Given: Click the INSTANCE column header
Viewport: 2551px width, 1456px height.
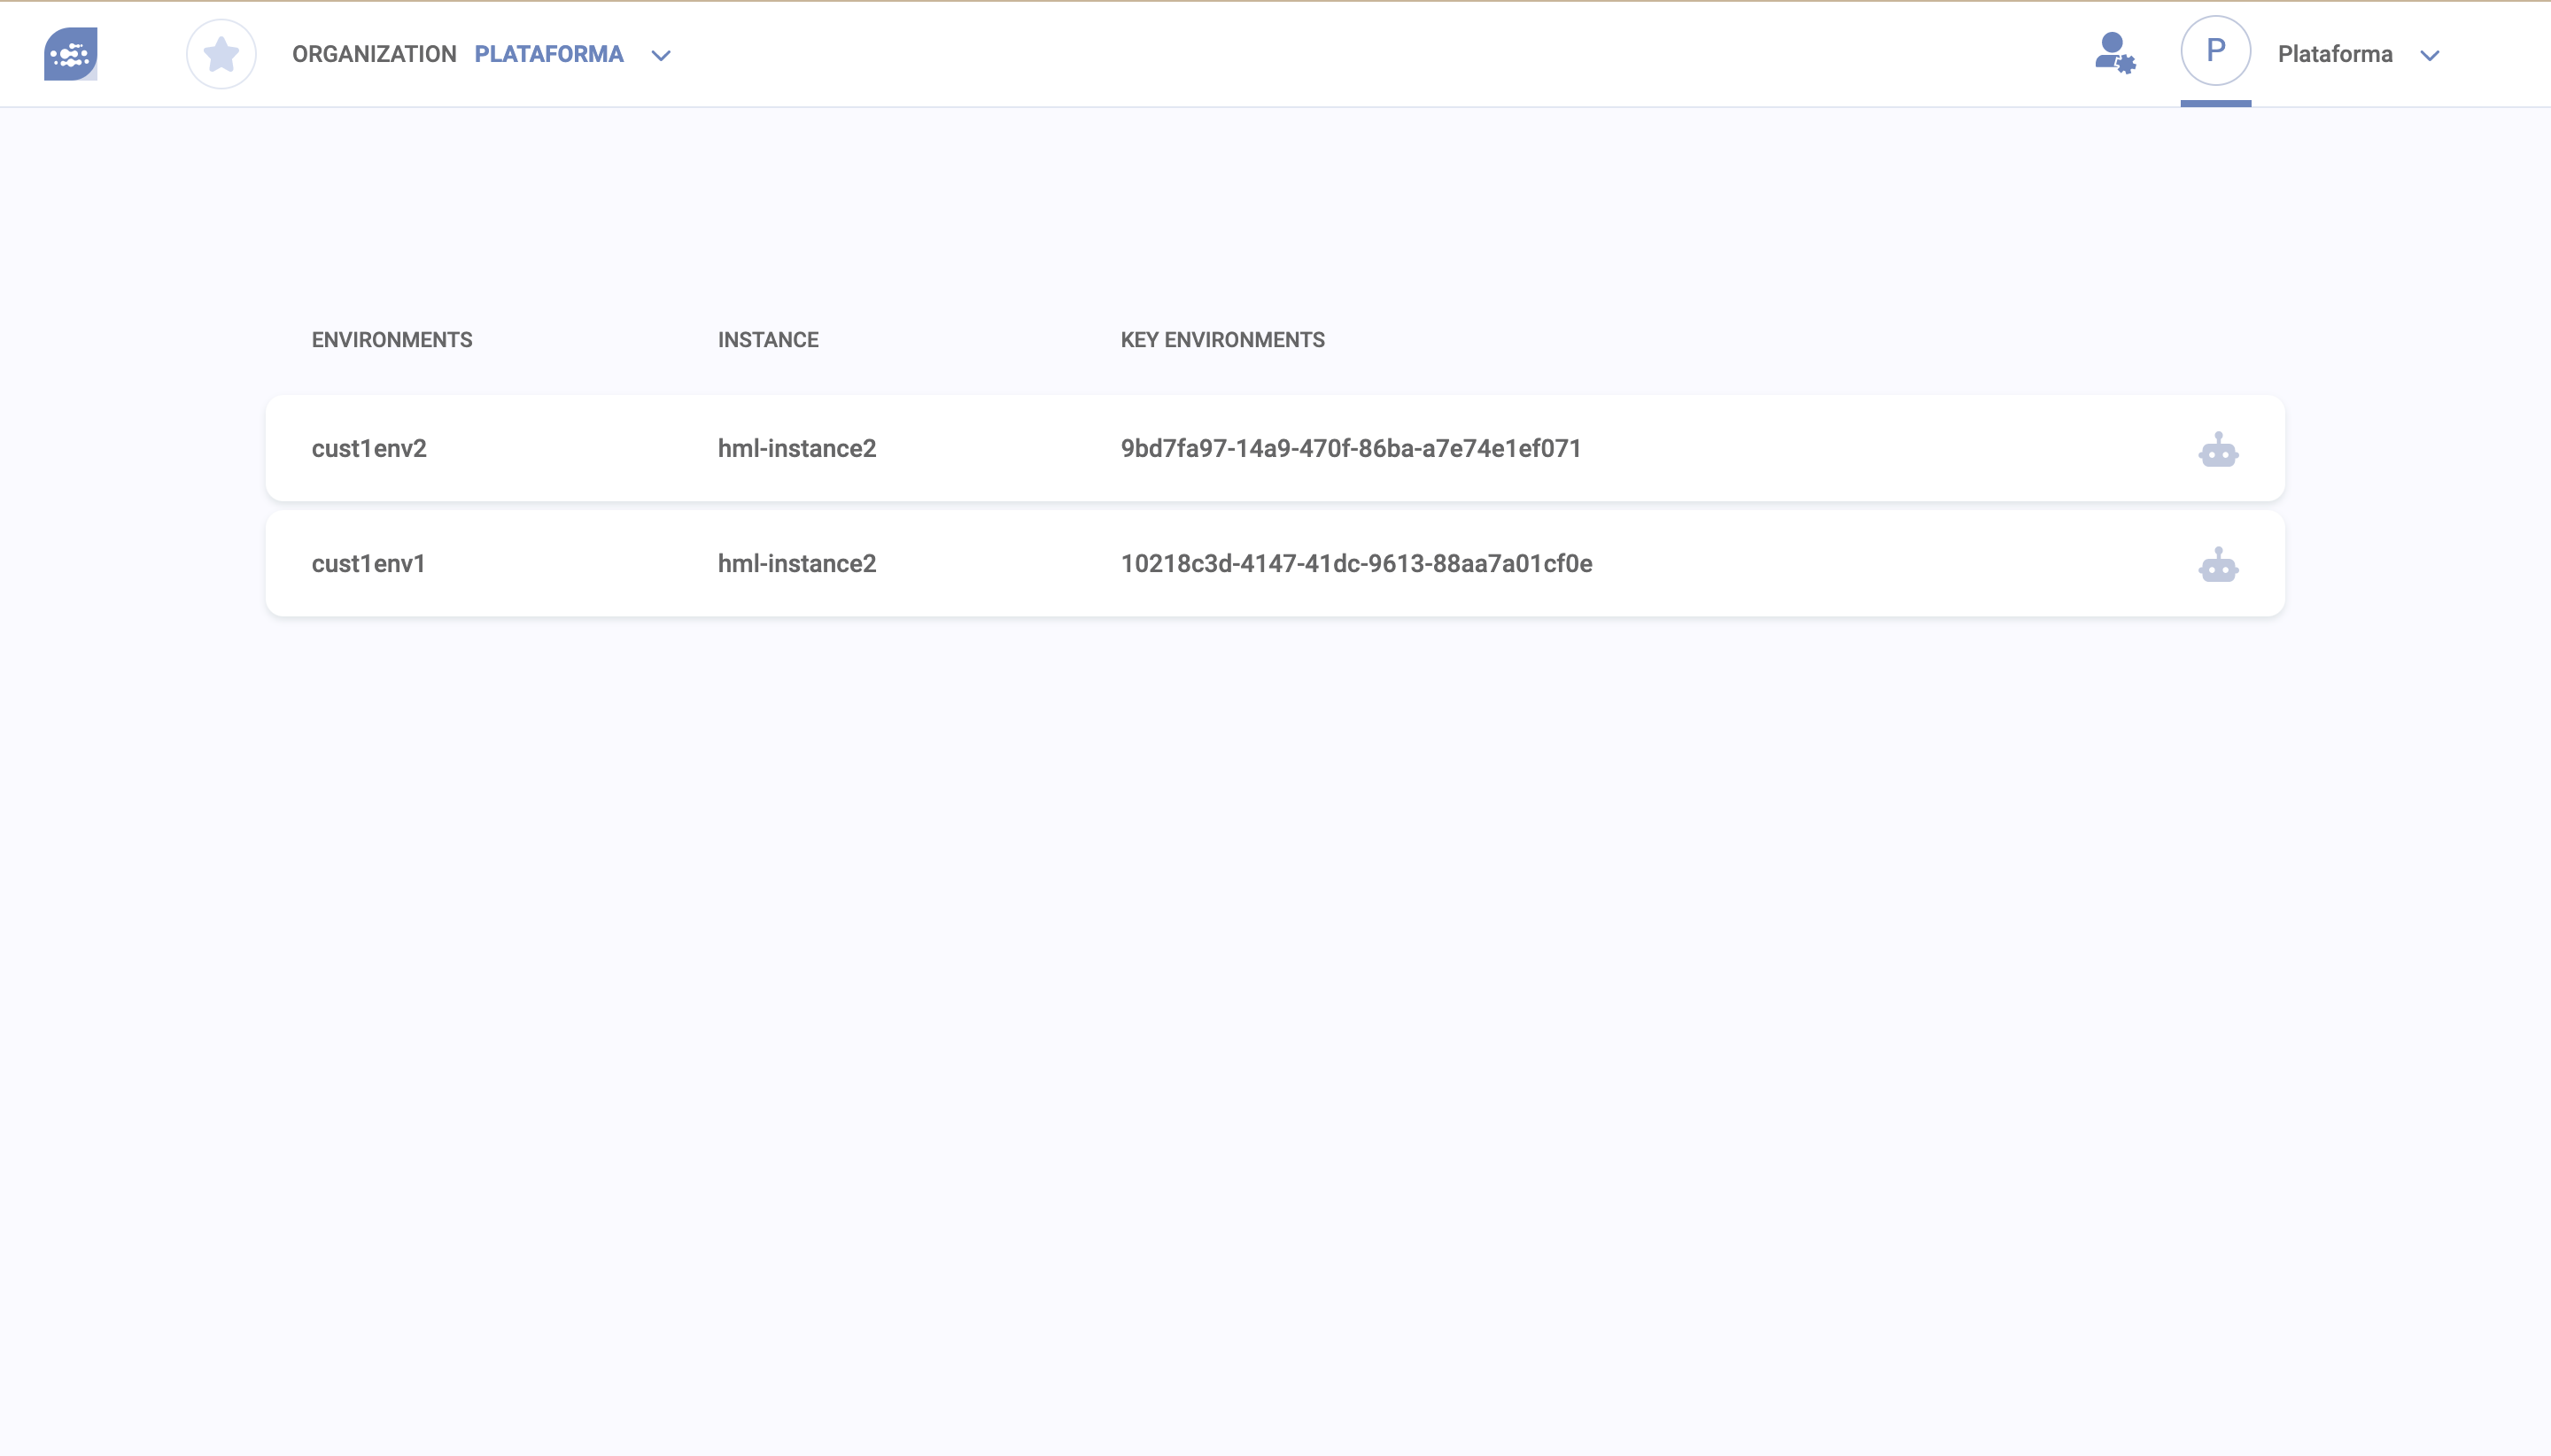Looking at the screenshot, I should pos(768,340).
